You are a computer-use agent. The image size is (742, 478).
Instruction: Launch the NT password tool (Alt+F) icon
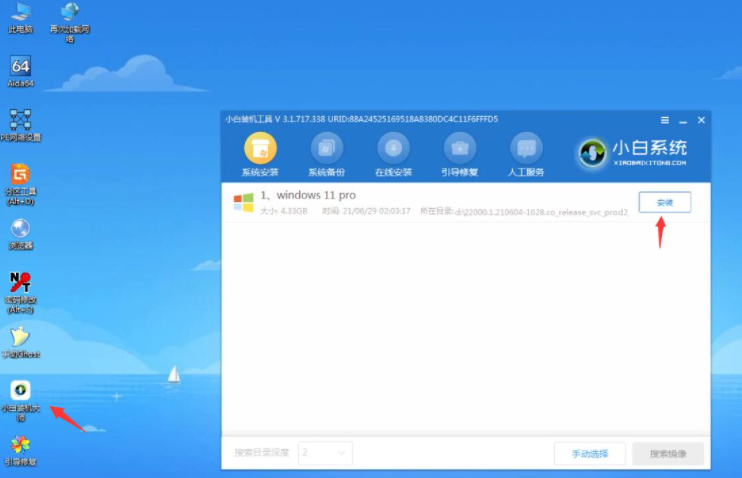20,292
